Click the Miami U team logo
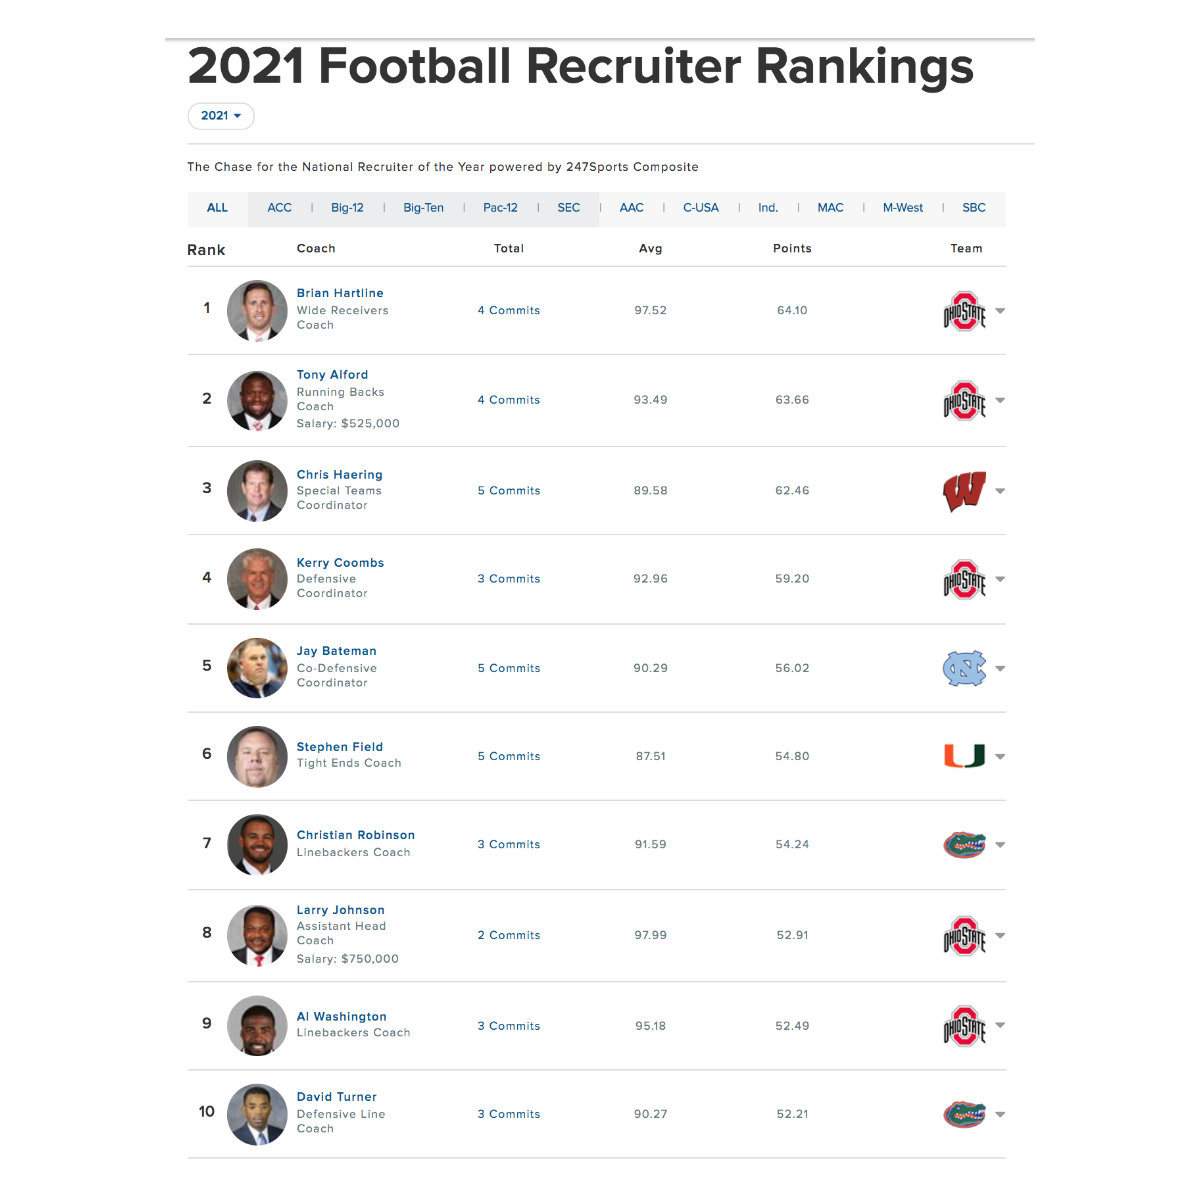This screenshot has width=1200, height=1200. pyautogui.click(x=964, y=756)
